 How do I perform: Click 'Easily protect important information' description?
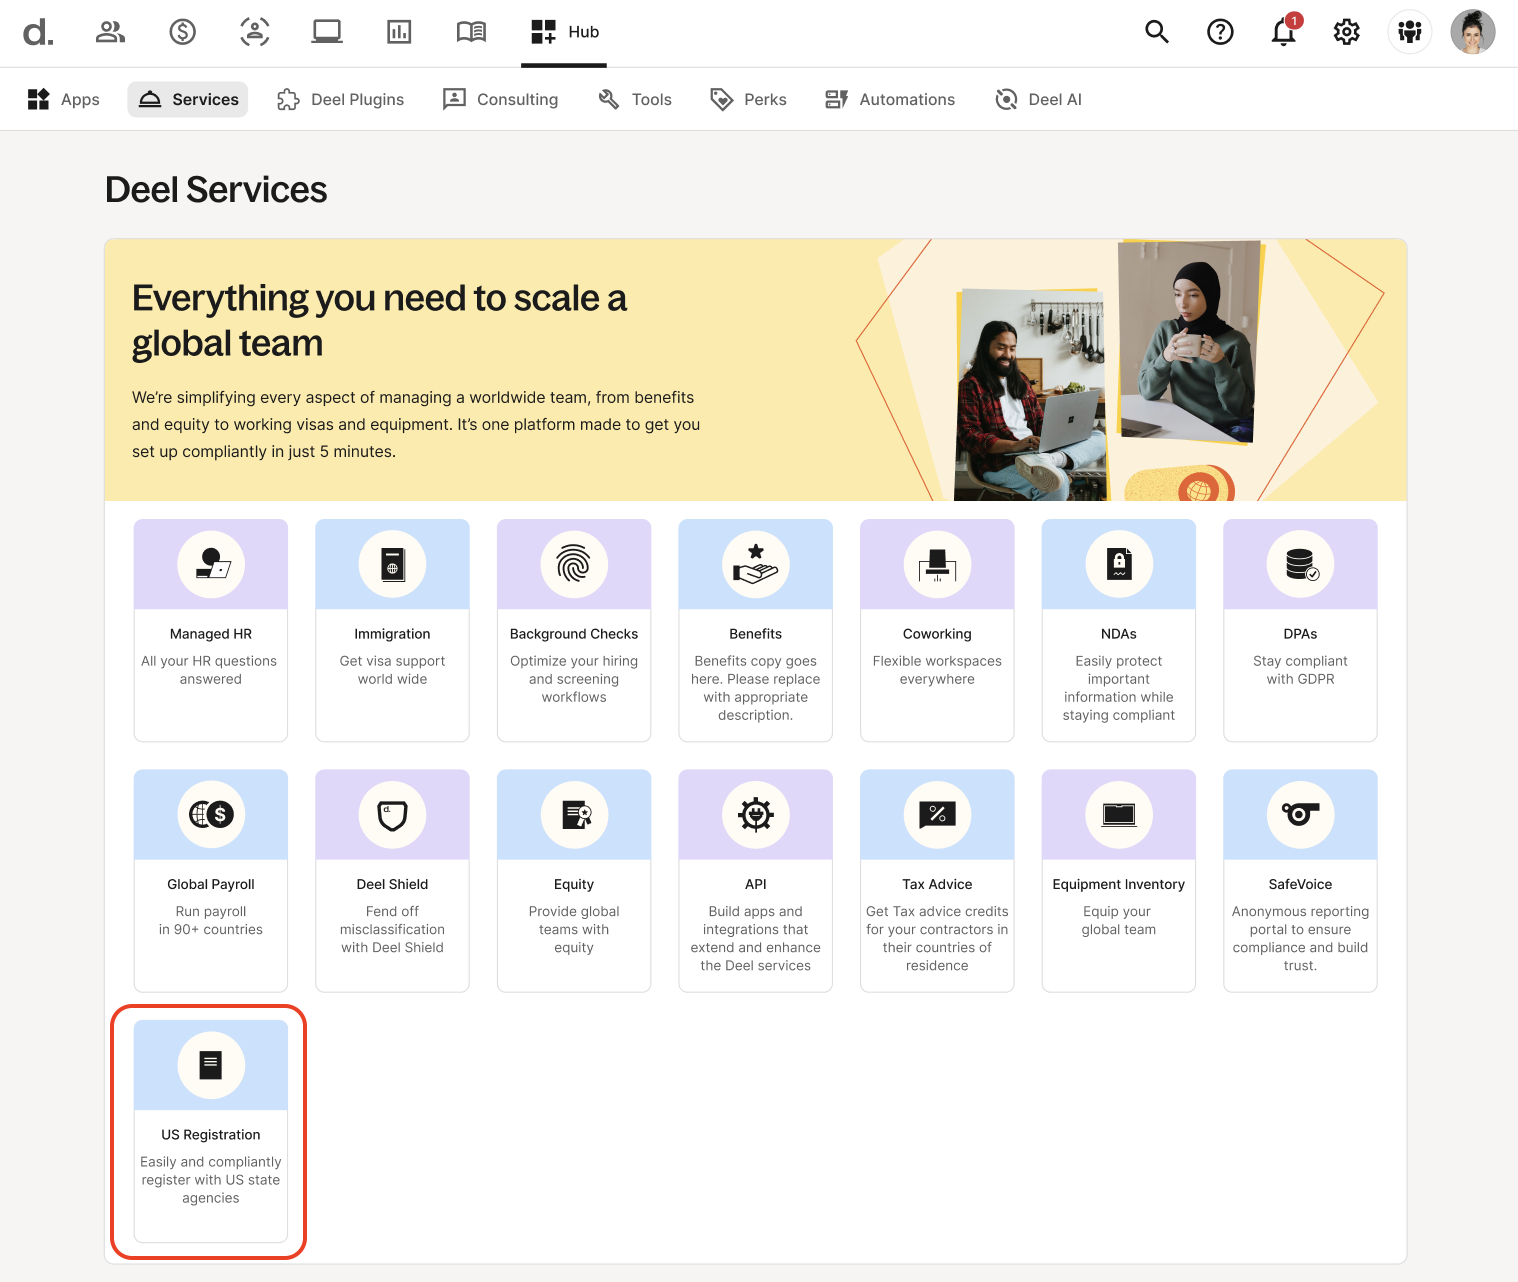click(1119, 688)
